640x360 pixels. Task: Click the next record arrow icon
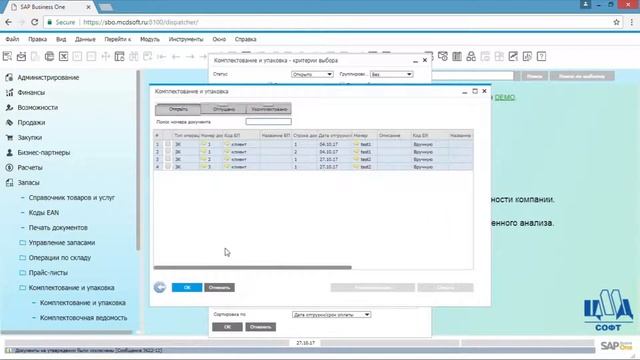click(190, 56)
